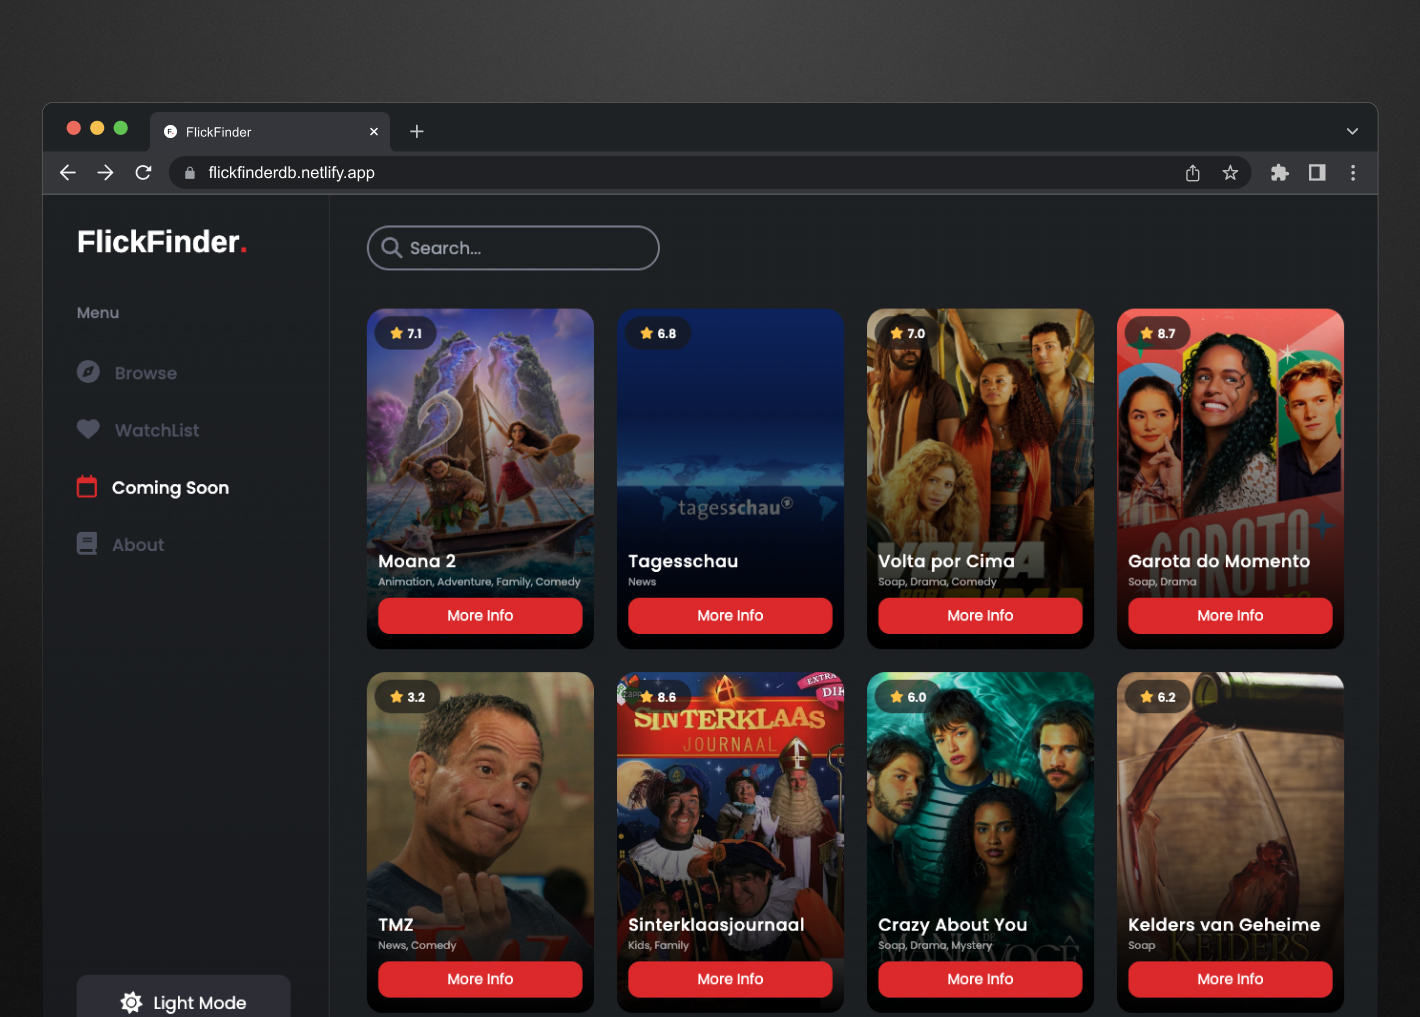Click More Info for Sinterklaasjournaal
1420x1017 pixels.
tap(730, 979)
